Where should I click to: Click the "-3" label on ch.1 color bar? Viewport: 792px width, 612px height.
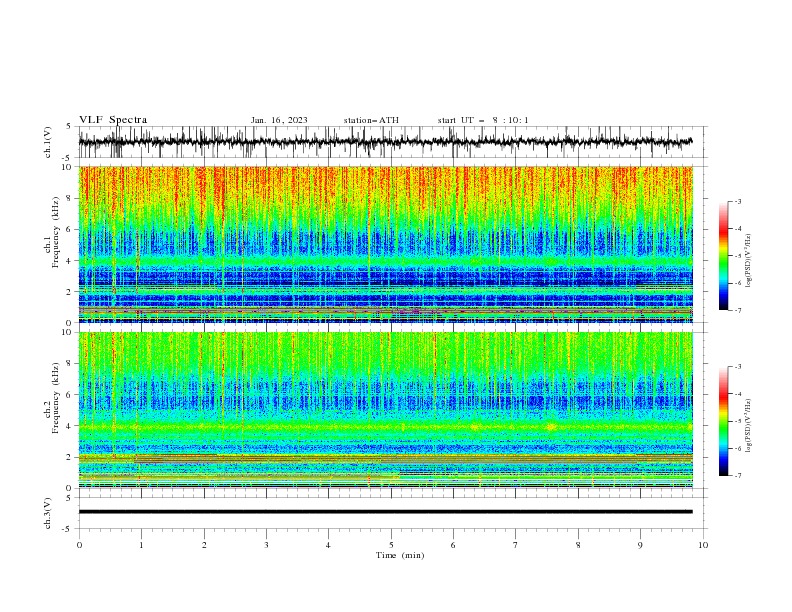point(738,201)
